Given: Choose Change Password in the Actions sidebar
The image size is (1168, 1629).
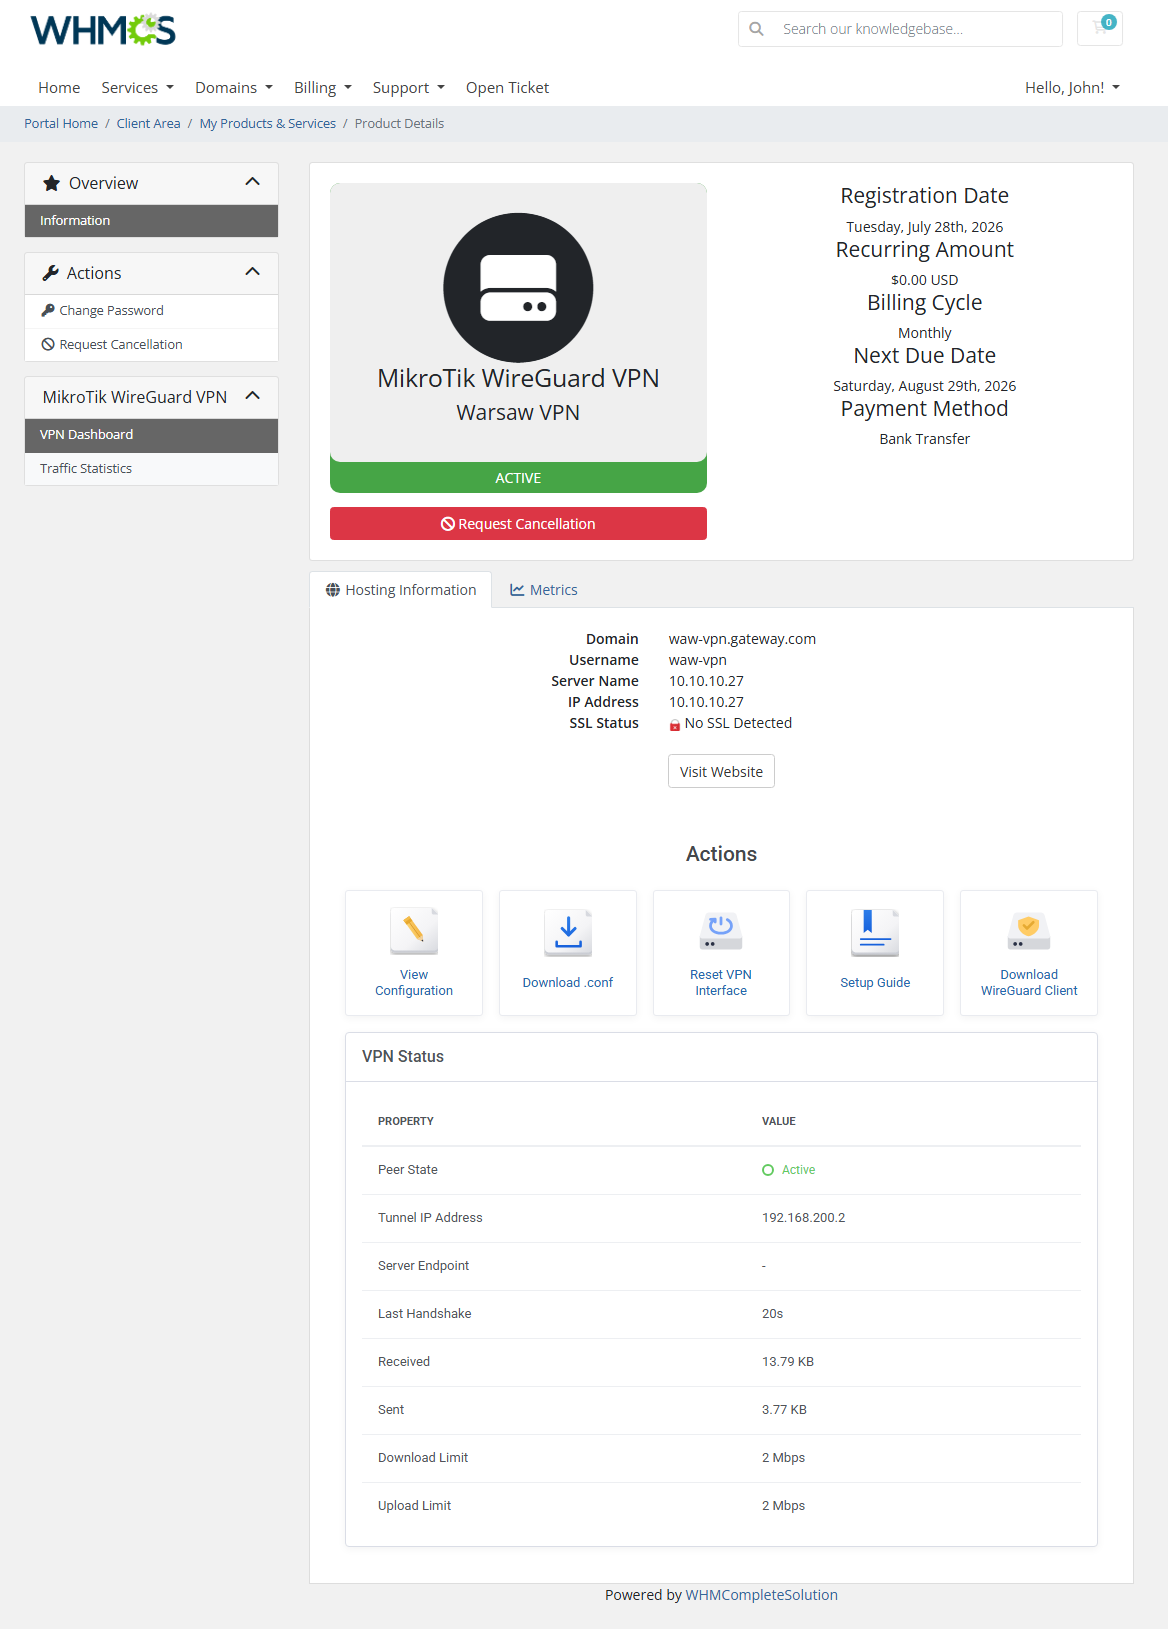Looking at the screenshot, I should (151, 311).
